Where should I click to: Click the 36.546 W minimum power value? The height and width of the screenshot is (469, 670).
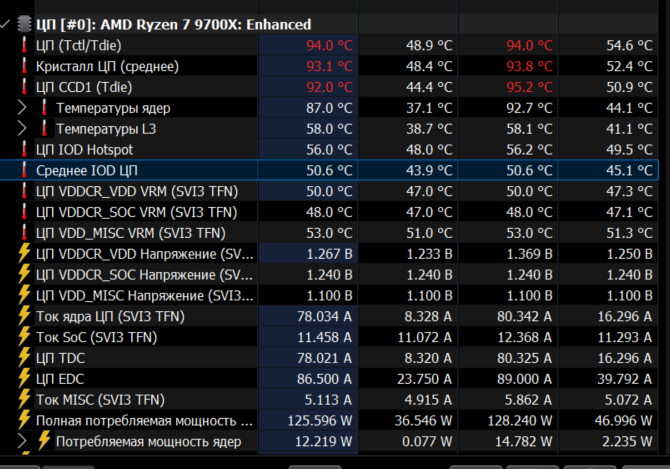[423, 421]
